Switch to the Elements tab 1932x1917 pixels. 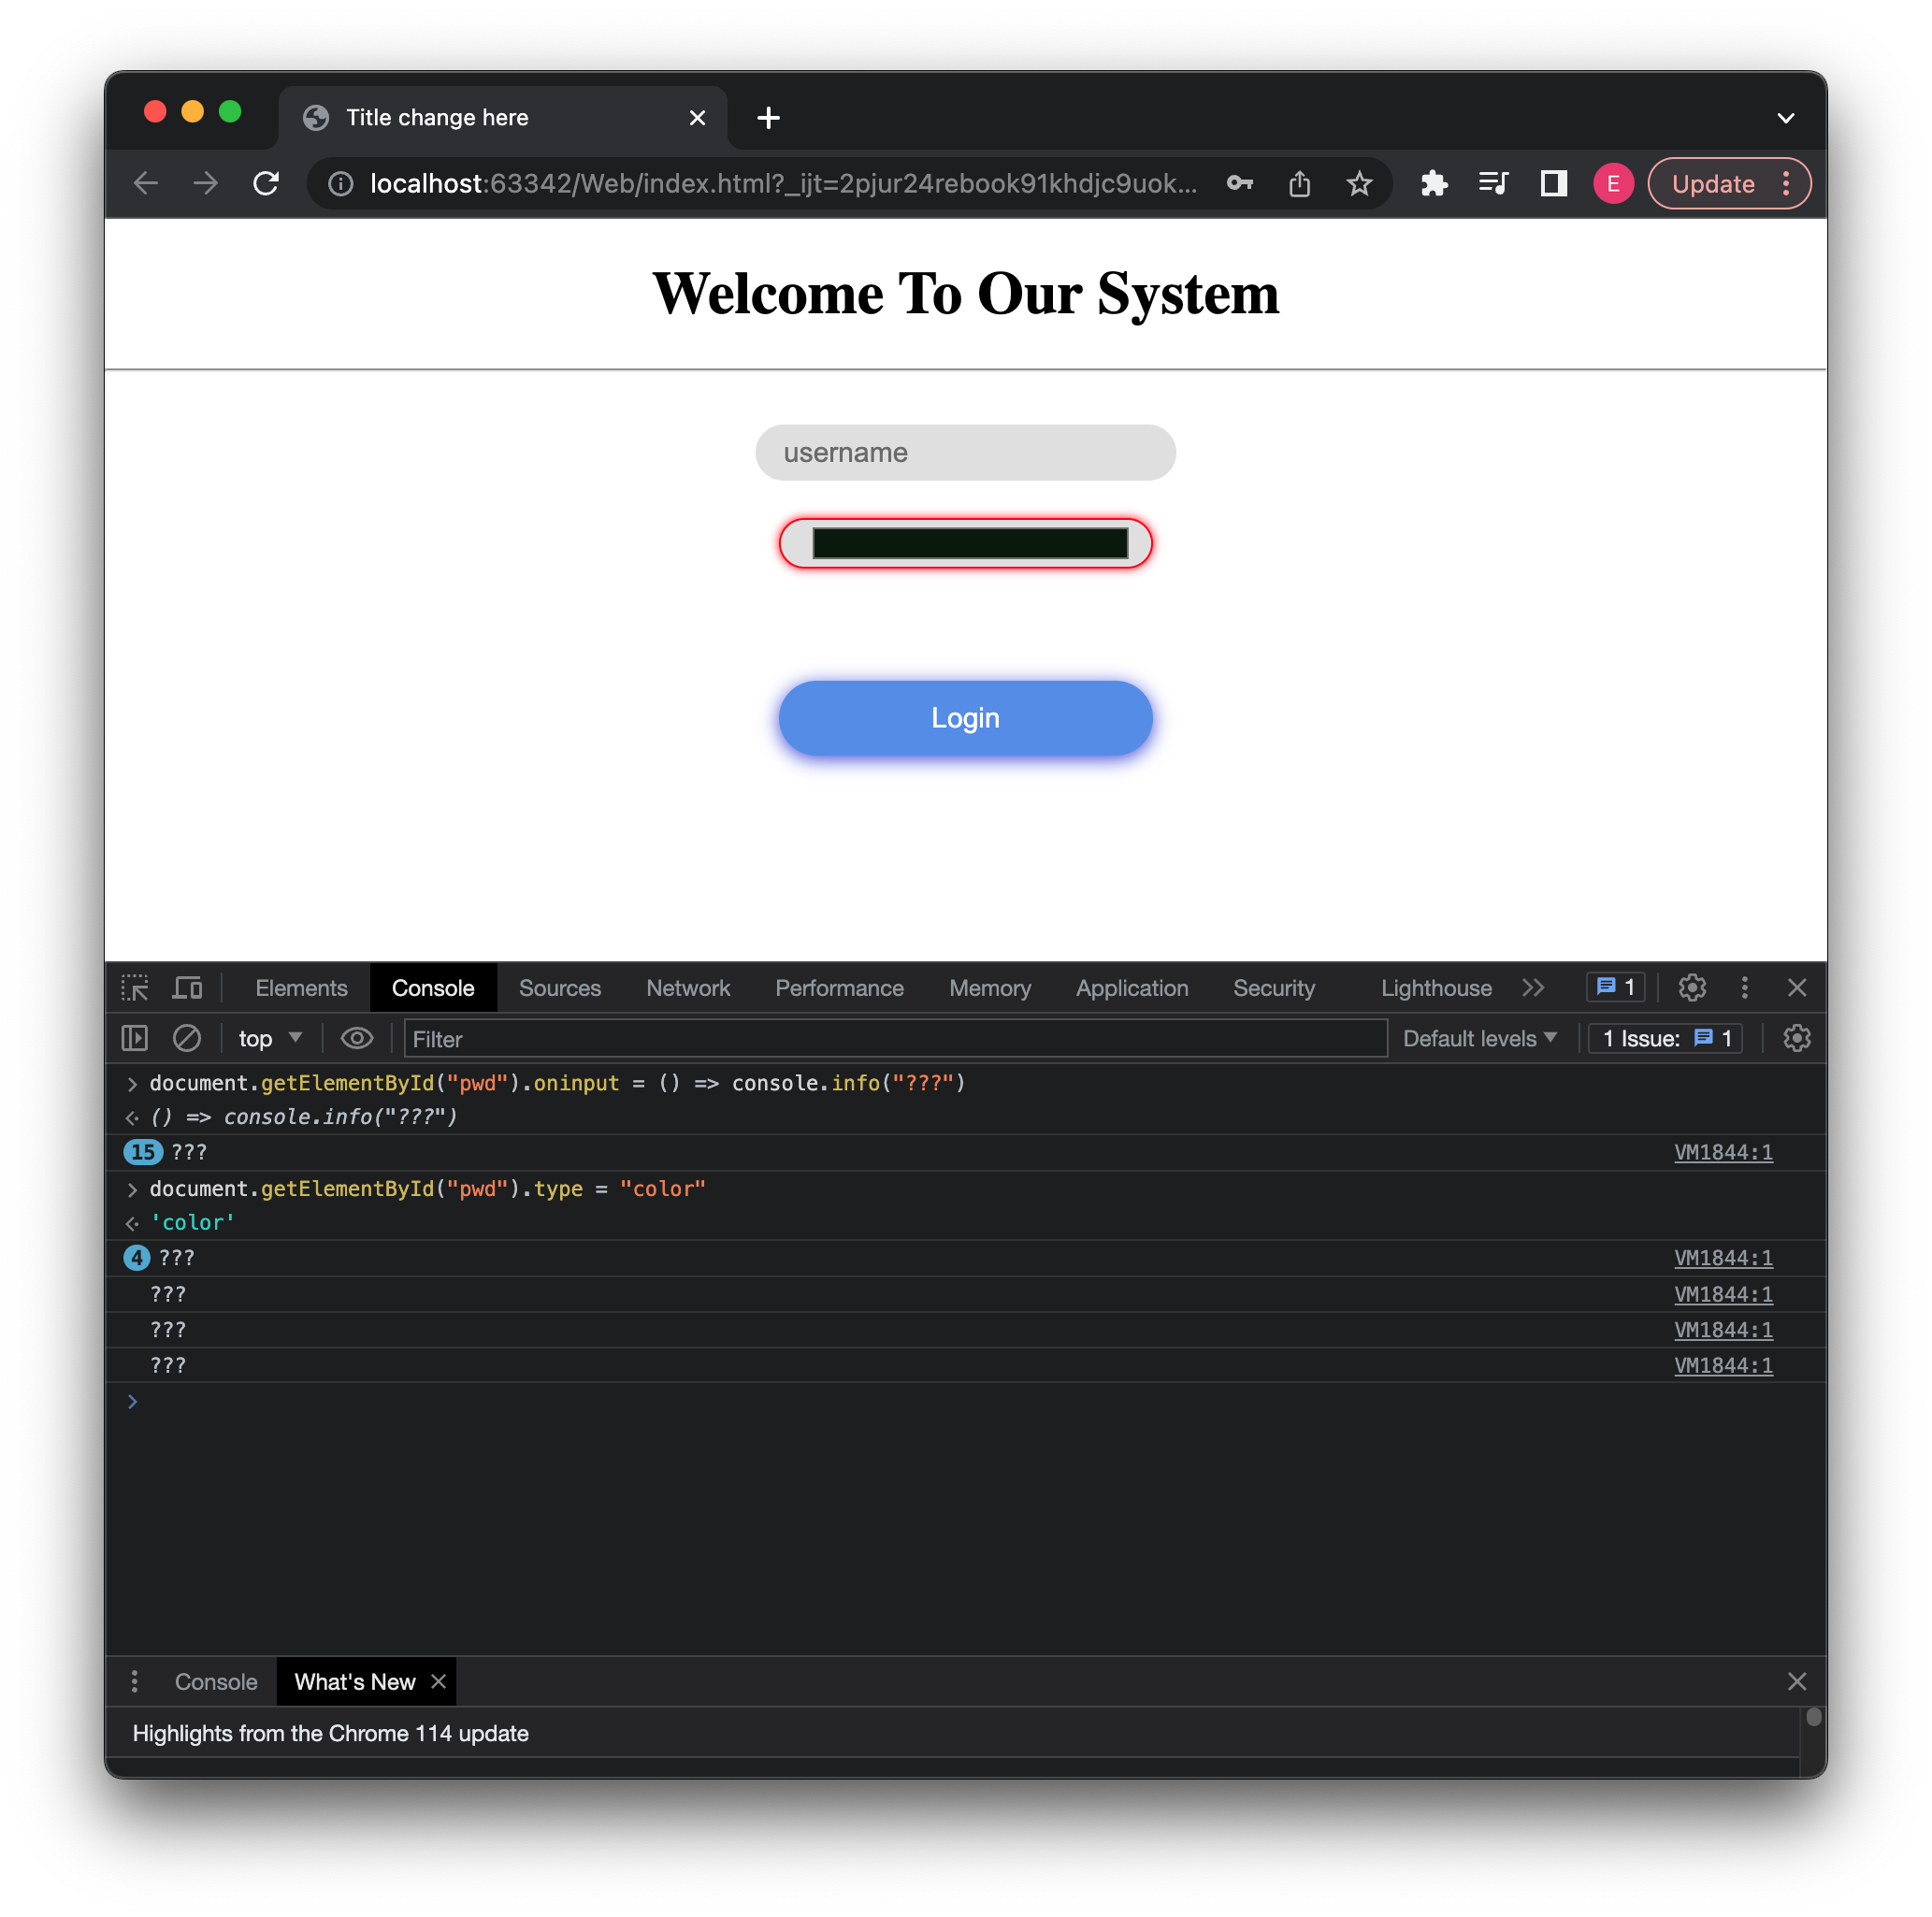click(x=301, y=988)
